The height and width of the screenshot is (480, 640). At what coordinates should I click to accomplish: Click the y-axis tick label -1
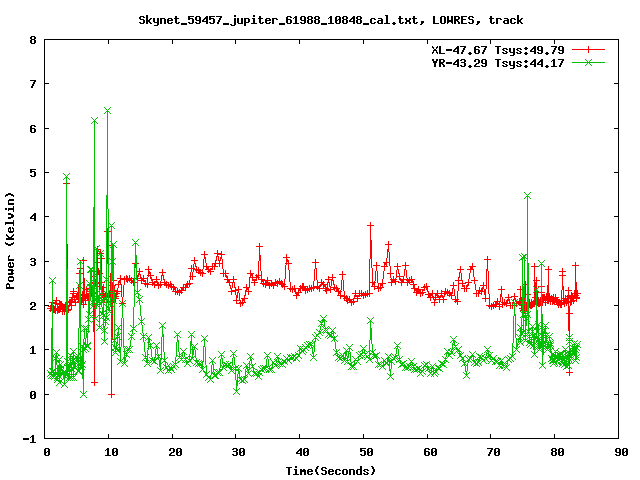coord(29,440)
